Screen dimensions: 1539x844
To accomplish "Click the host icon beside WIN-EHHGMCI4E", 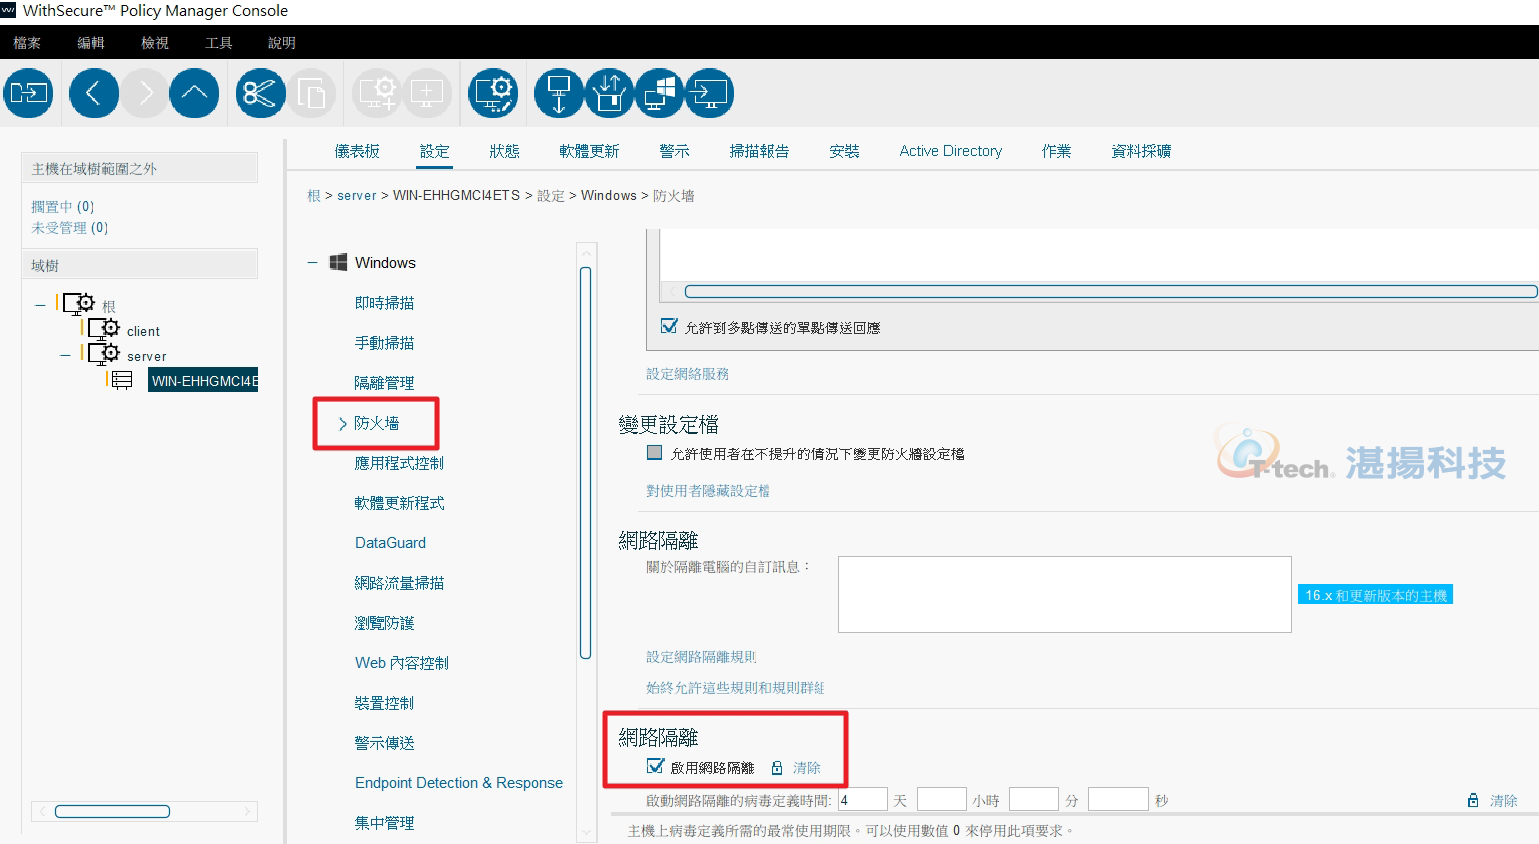I will 122,380.
